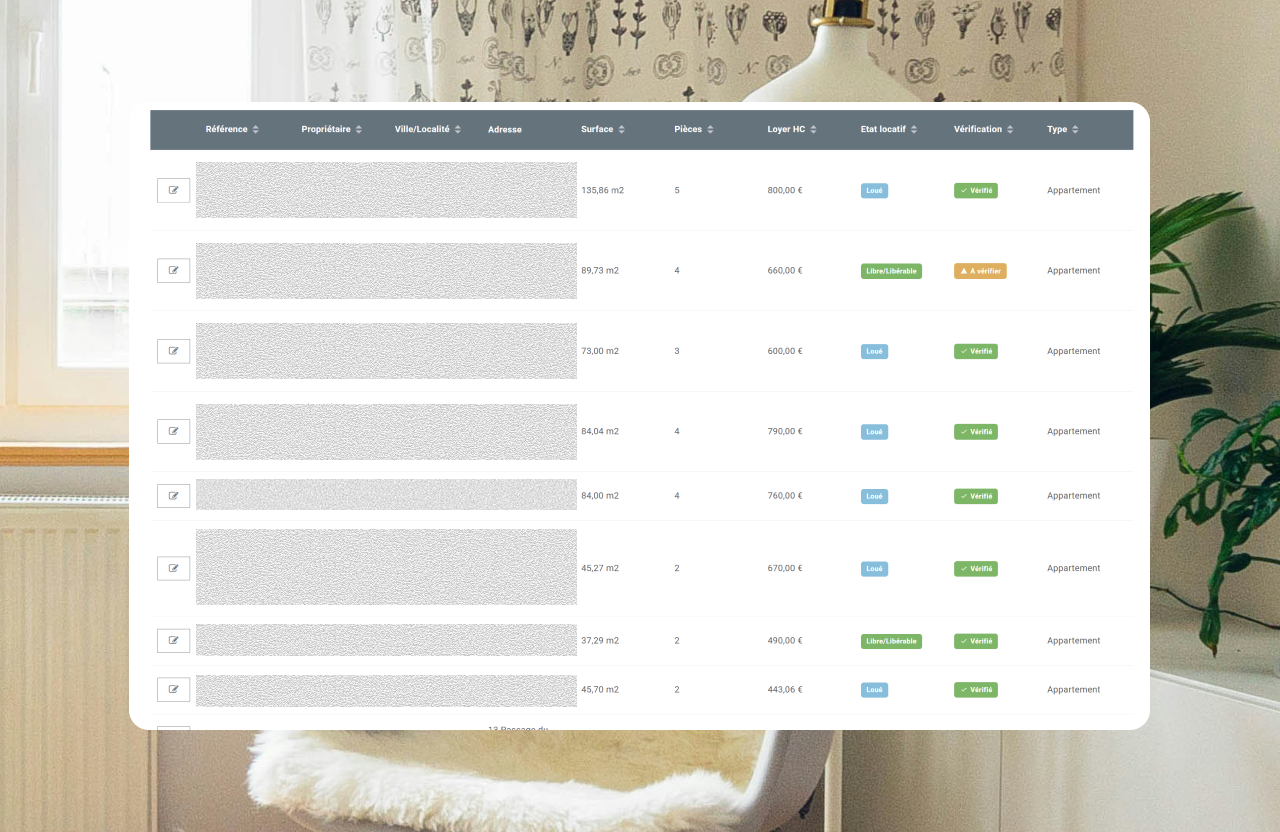1280x832 pixels.
Task: Select the 45,70 m2 surface cell
Action: 600,689
